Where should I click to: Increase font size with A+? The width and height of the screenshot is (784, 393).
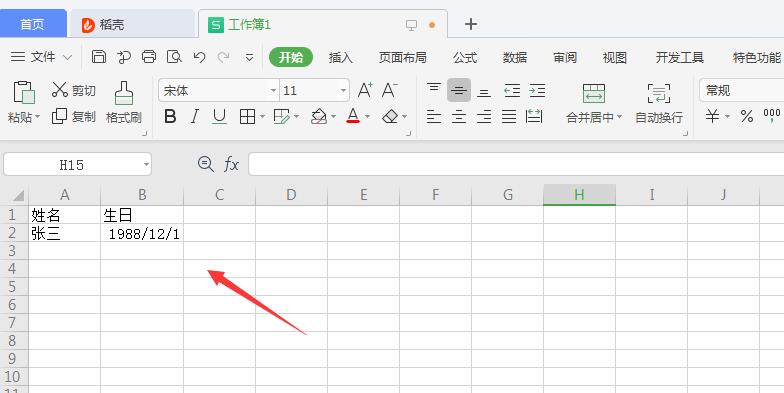[365, 90]
